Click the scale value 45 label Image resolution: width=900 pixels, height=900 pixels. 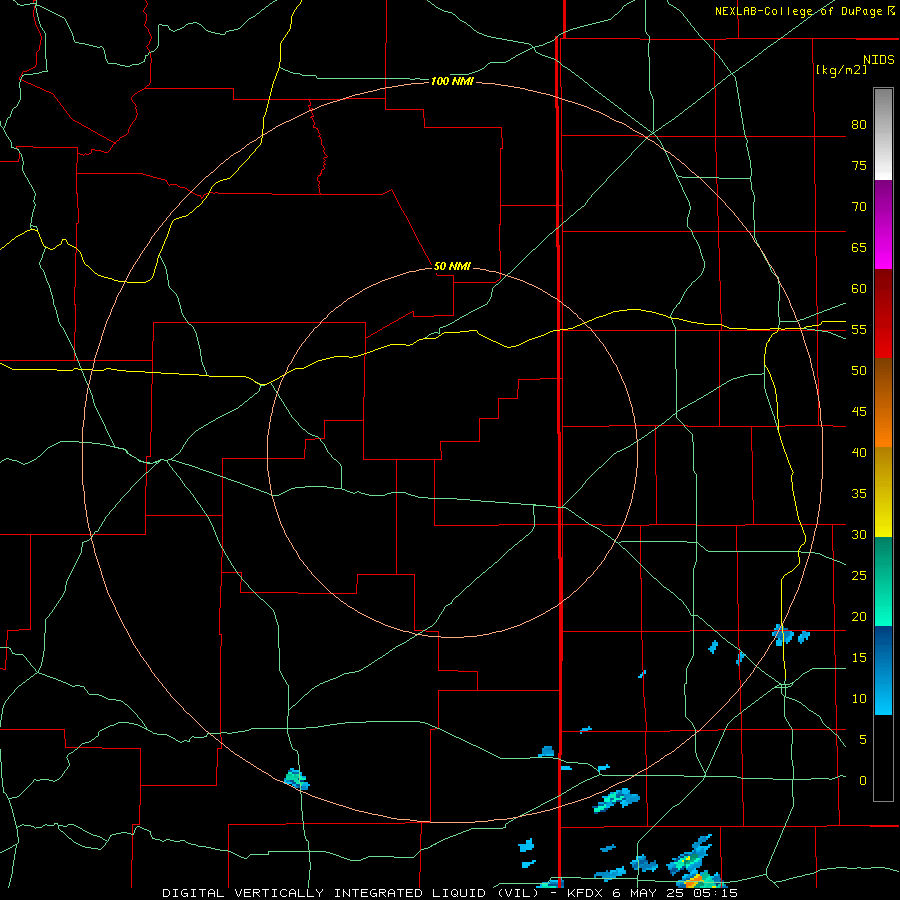[x=859, y=412]
